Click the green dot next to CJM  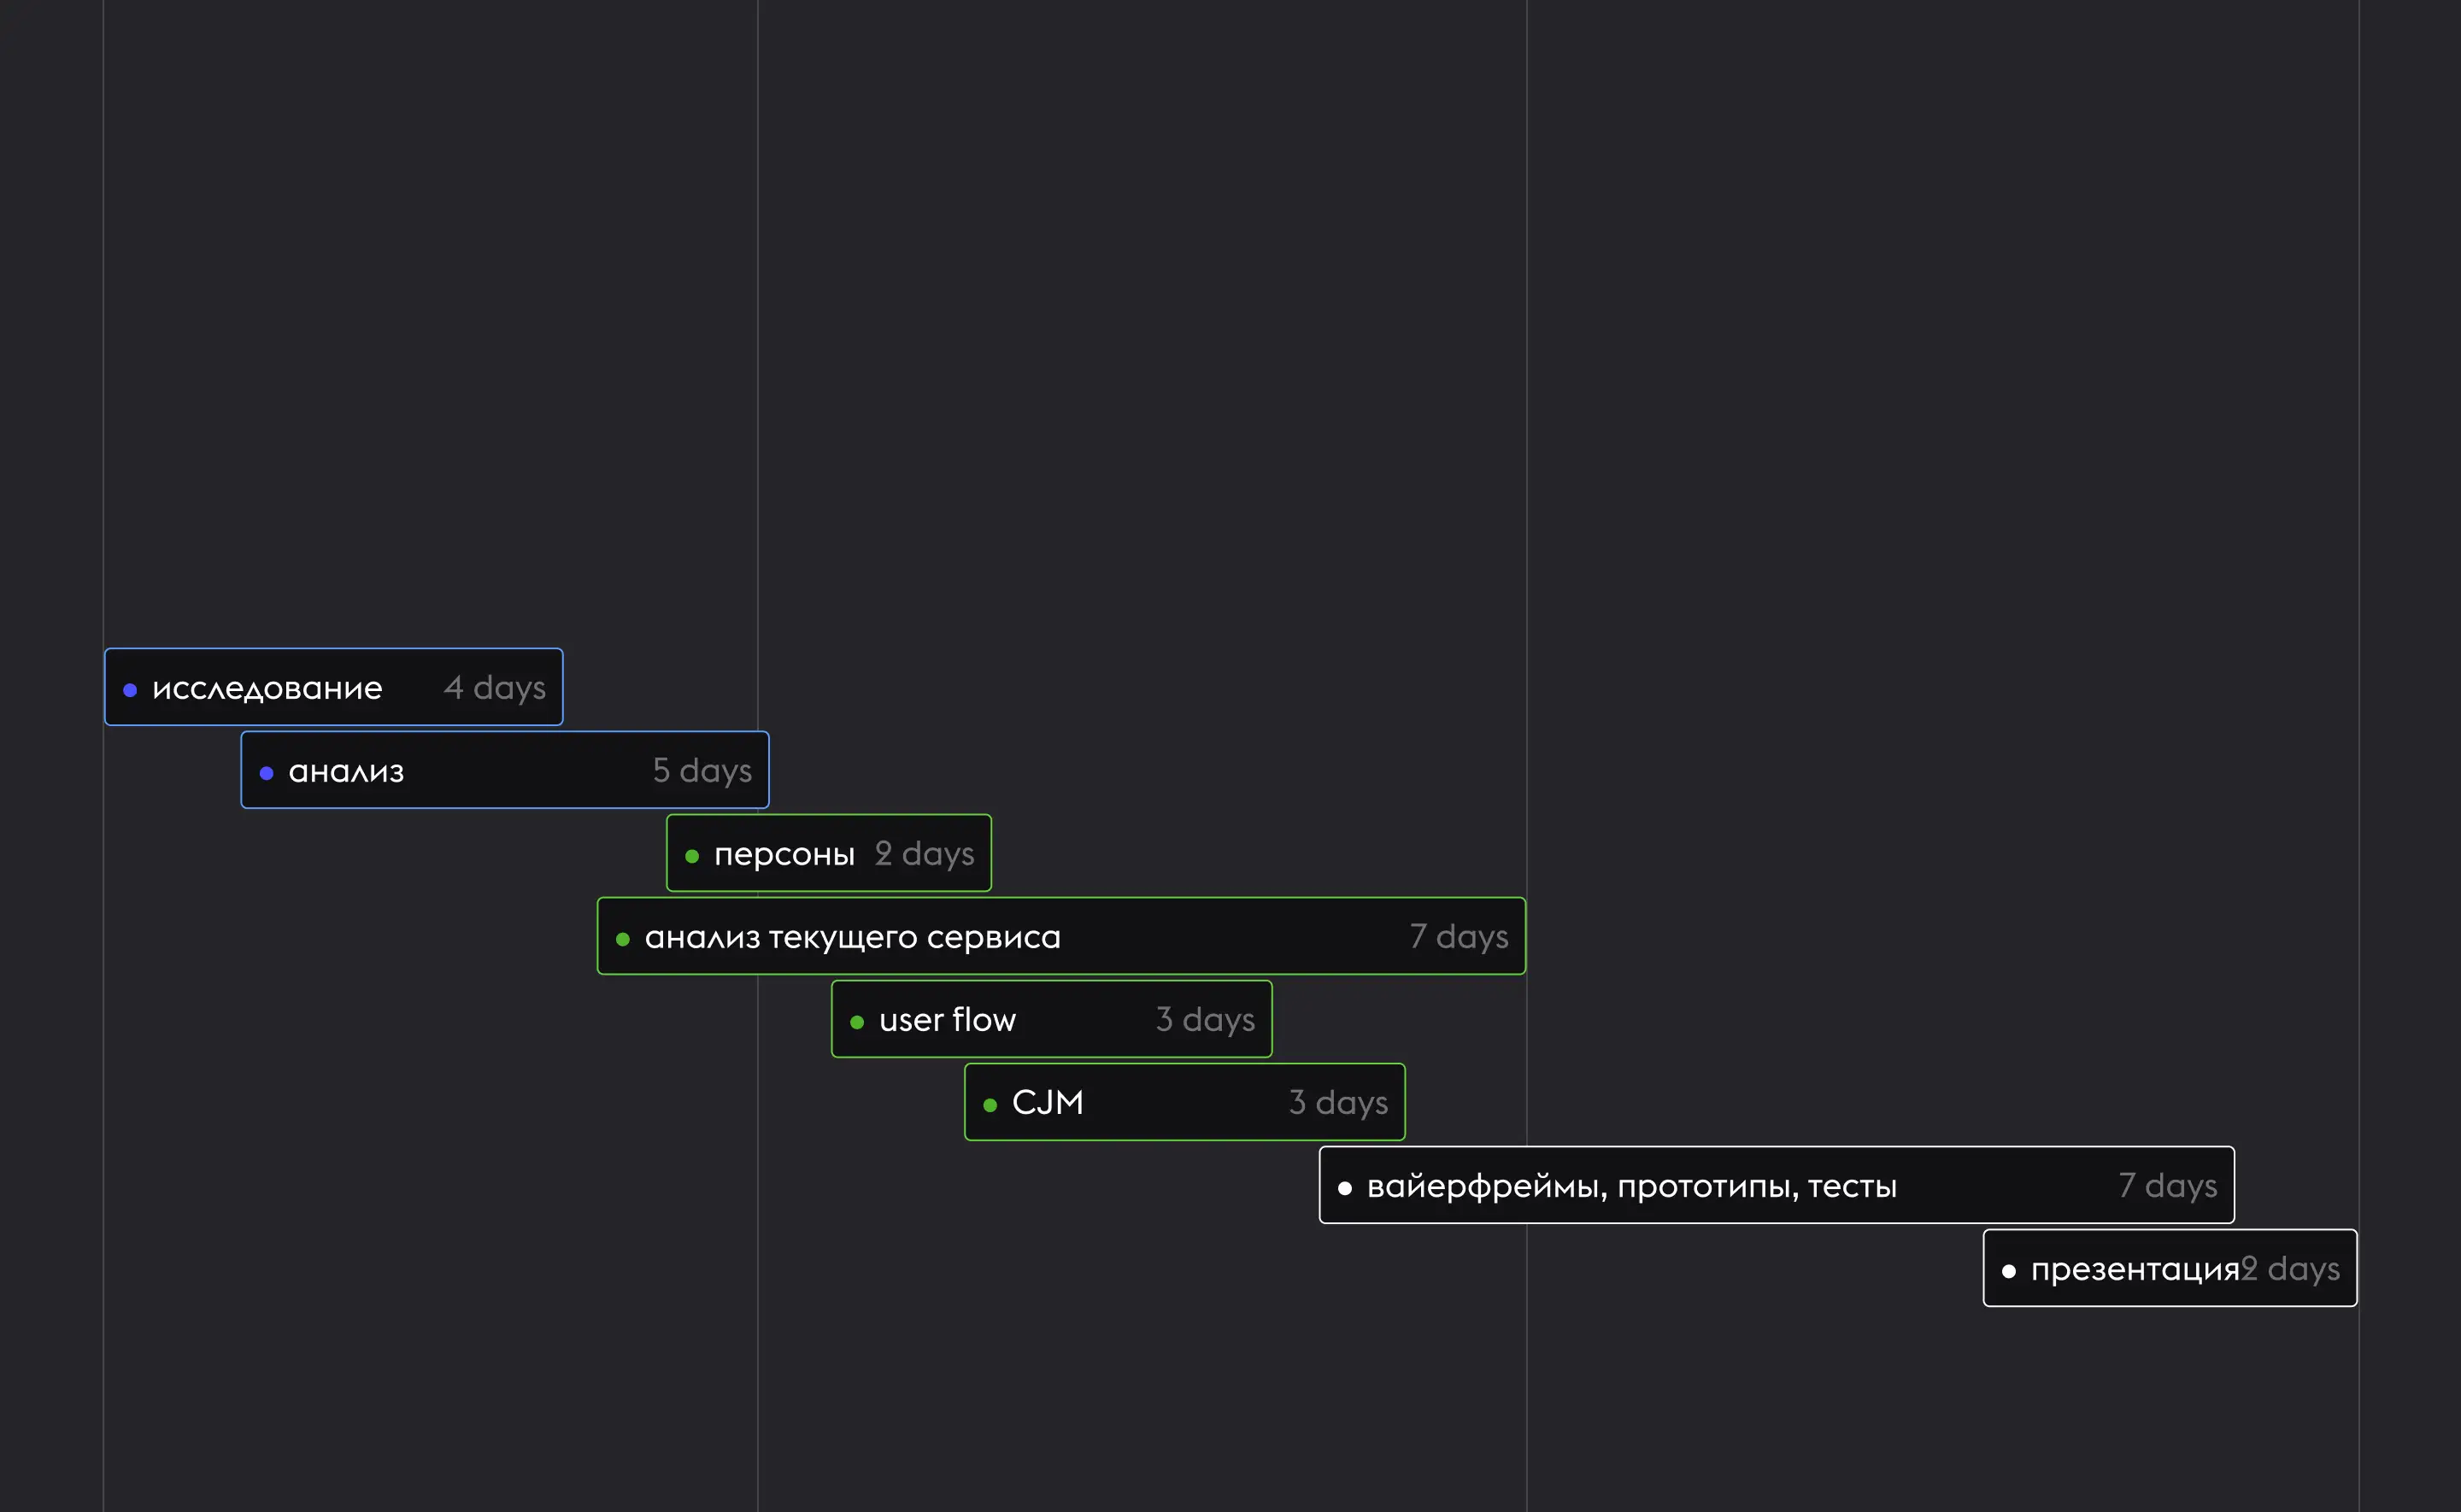pos(989,1105)
